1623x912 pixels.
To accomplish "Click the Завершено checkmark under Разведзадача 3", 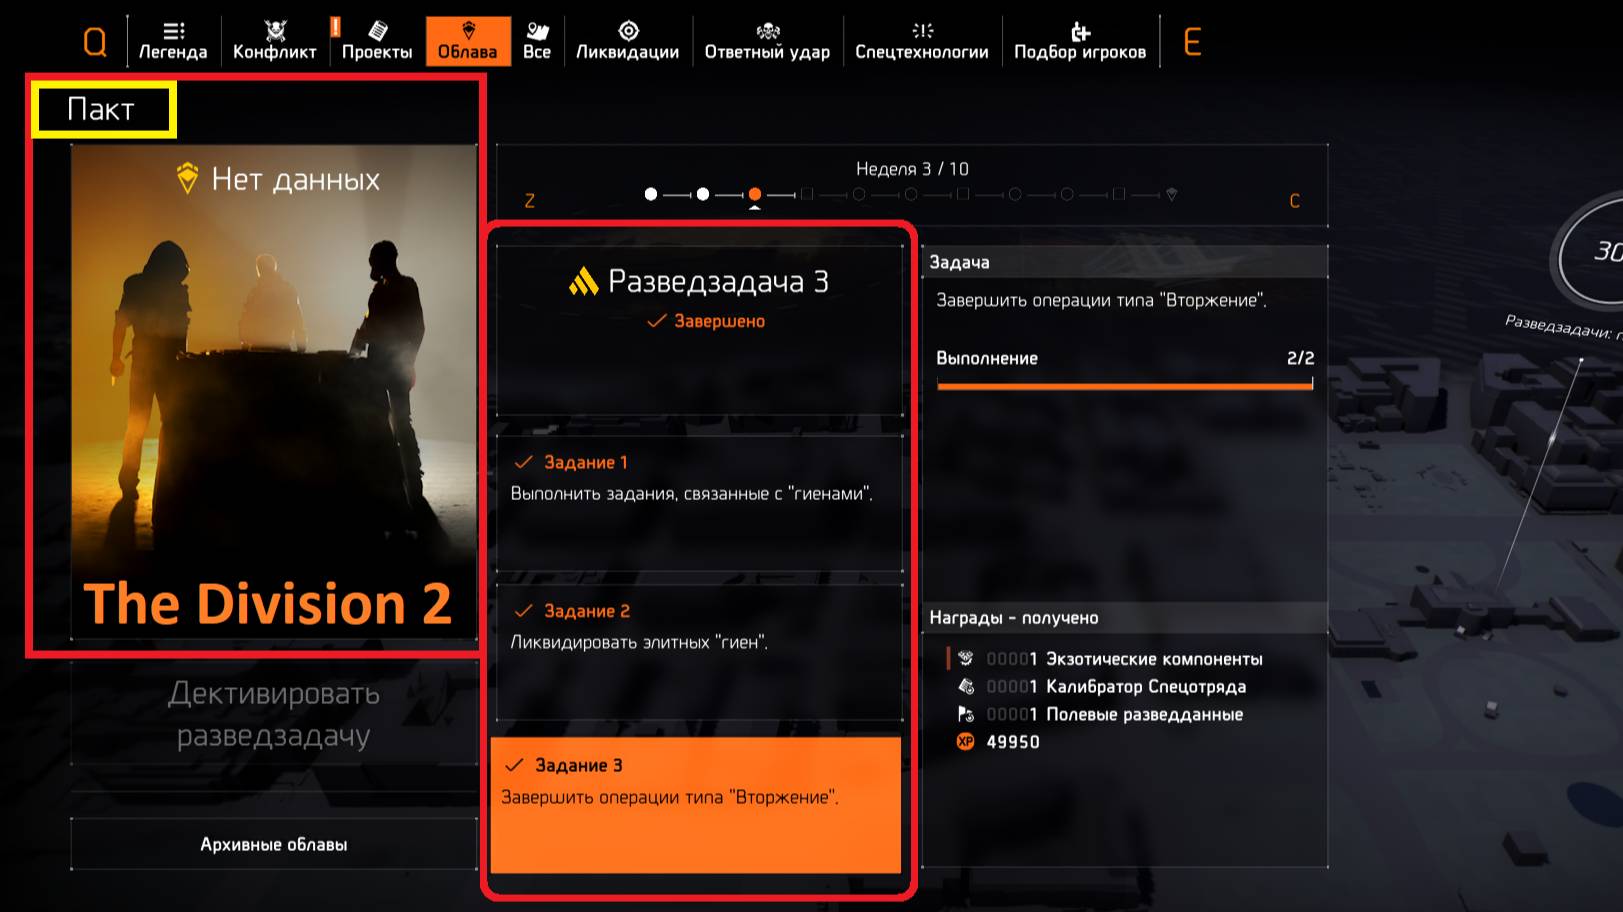I will [x=655, y=321].
